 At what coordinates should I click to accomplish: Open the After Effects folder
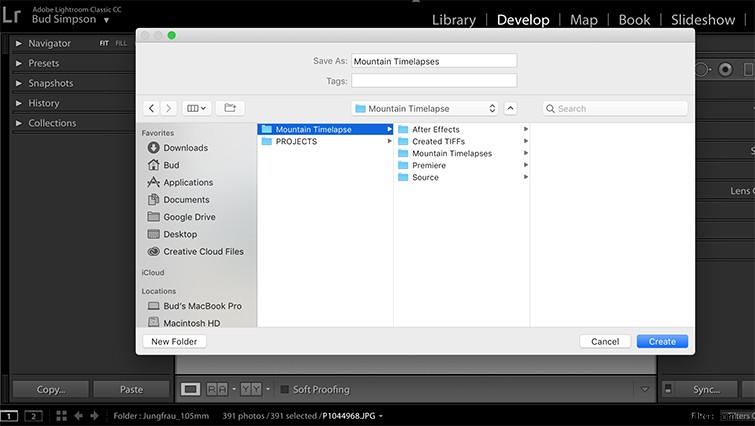pos(435,129)
